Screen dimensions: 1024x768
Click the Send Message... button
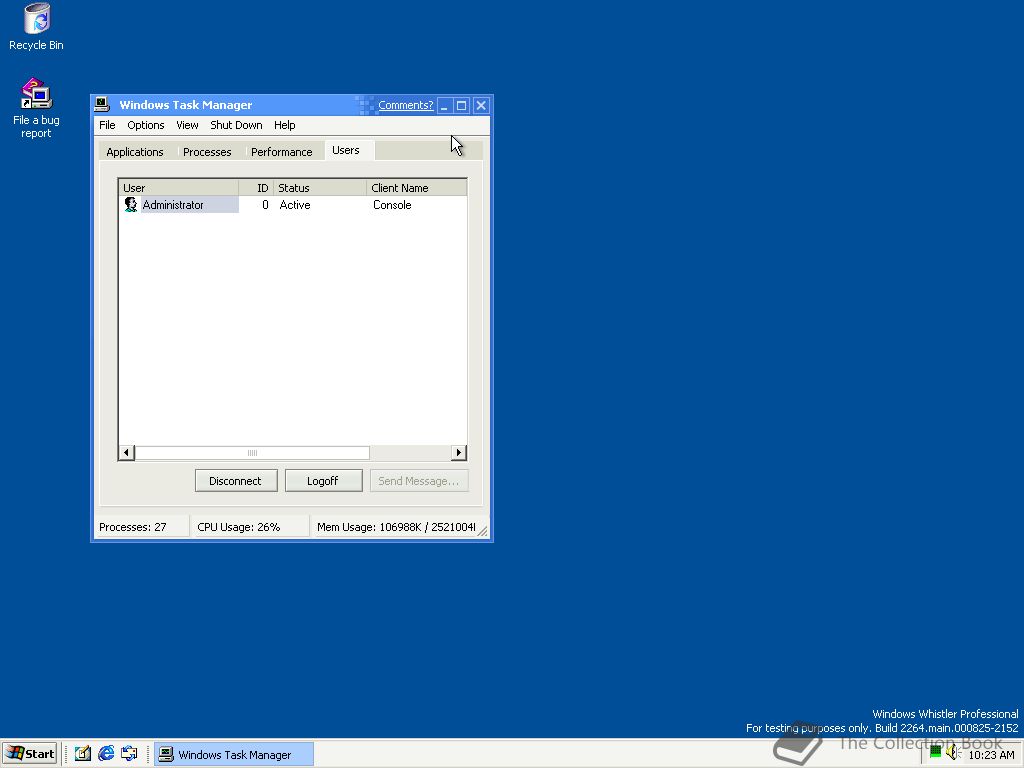[419, 481]
